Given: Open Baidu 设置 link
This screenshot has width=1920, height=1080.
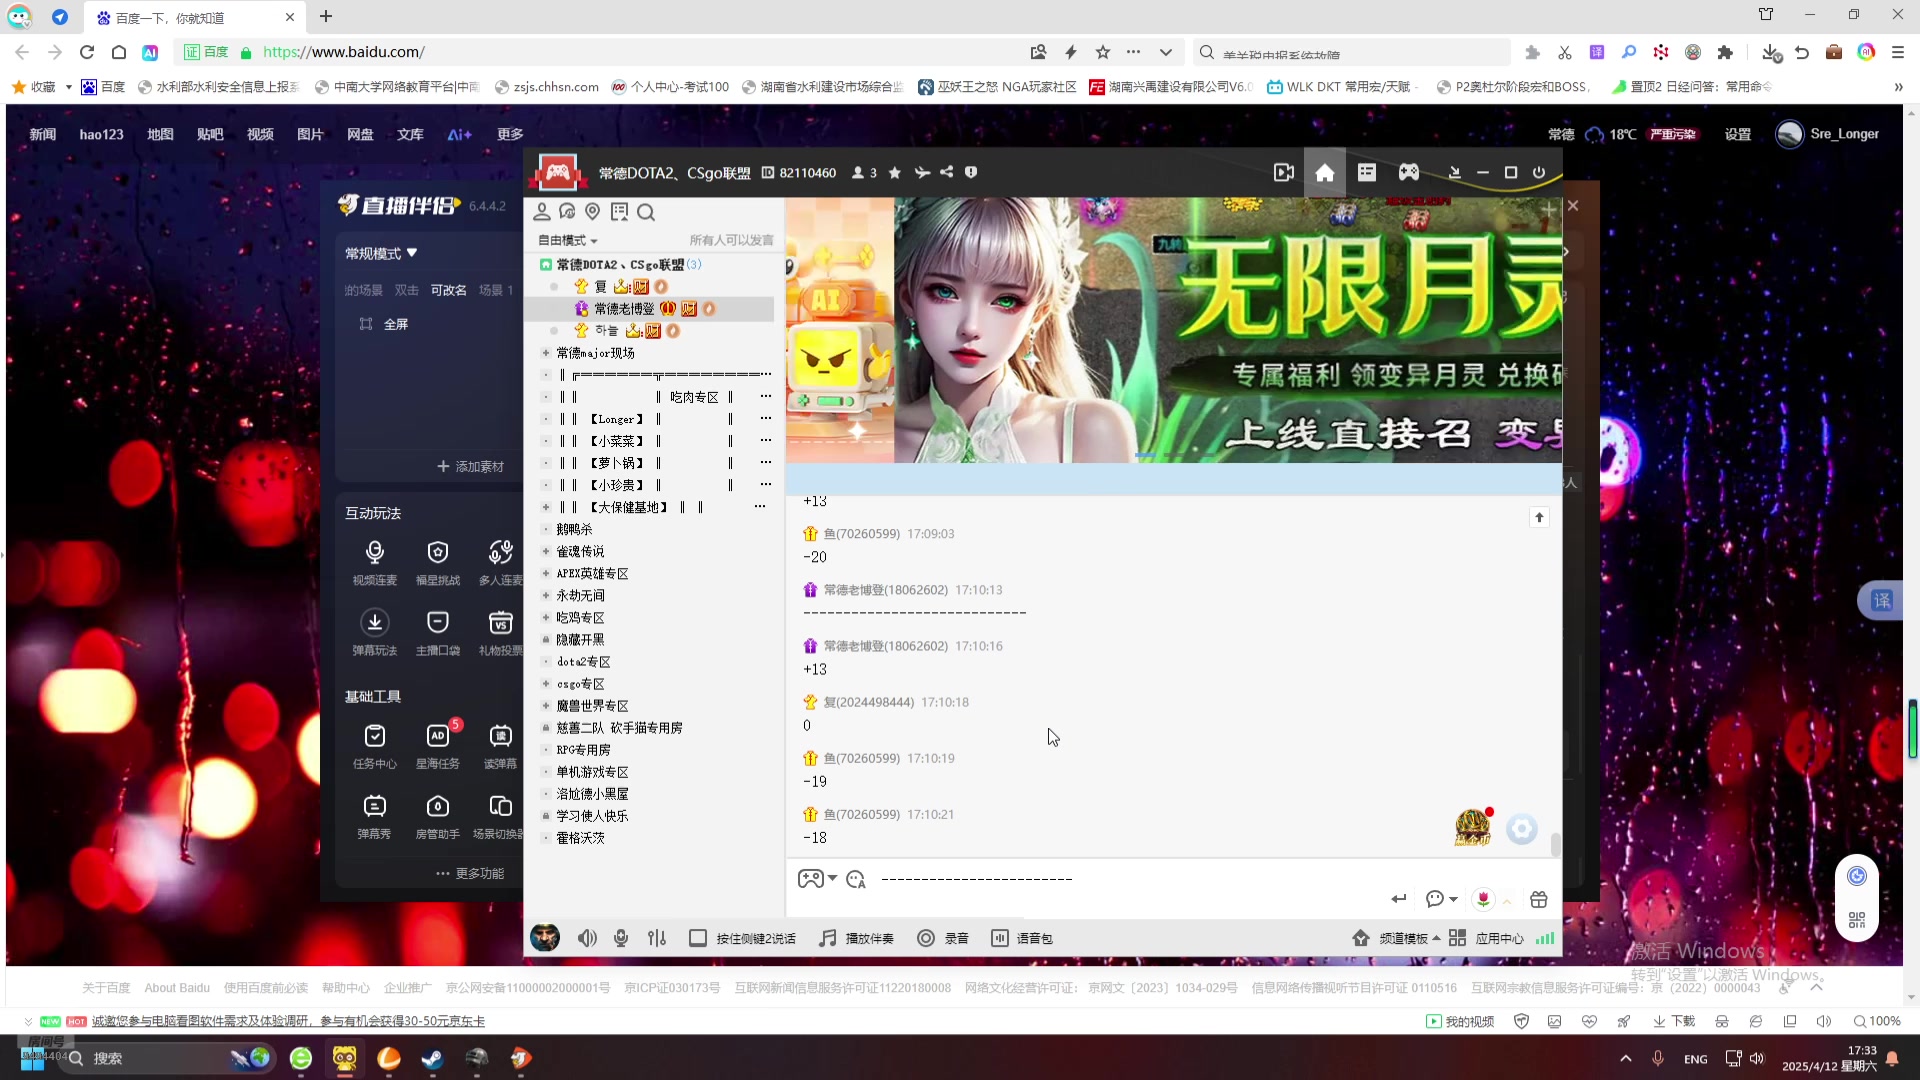Looking at the screenshot, I should coord(1737,134).
